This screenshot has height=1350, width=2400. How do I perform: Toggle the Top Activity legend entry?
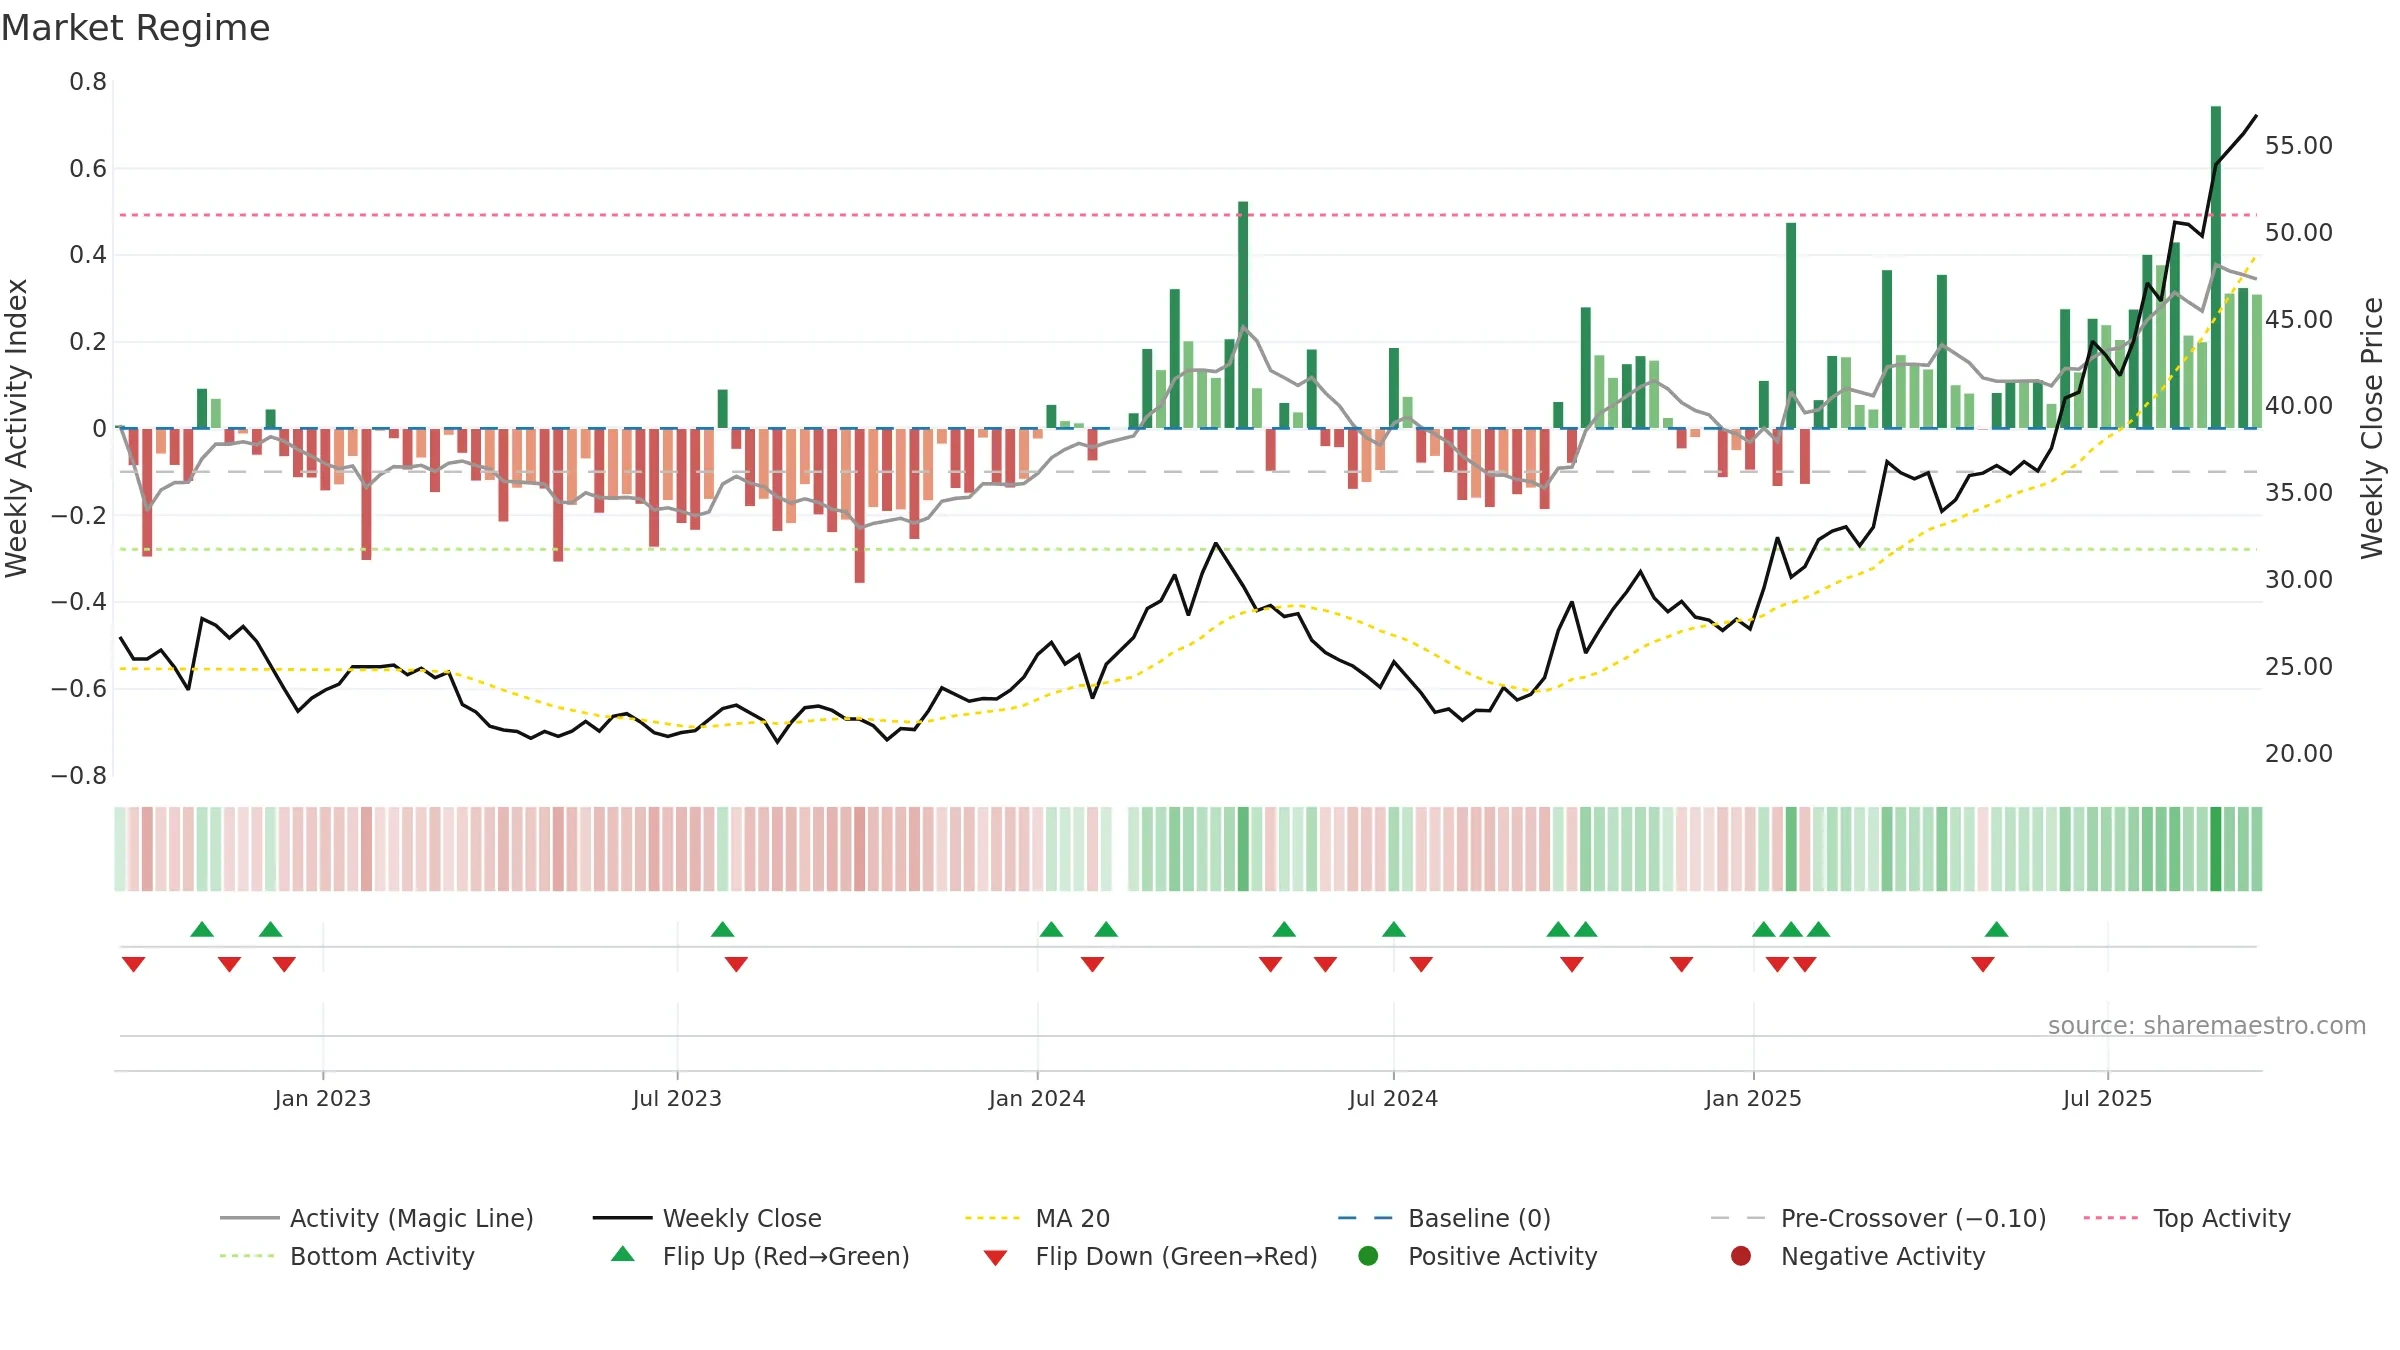pos(2187,1218)
